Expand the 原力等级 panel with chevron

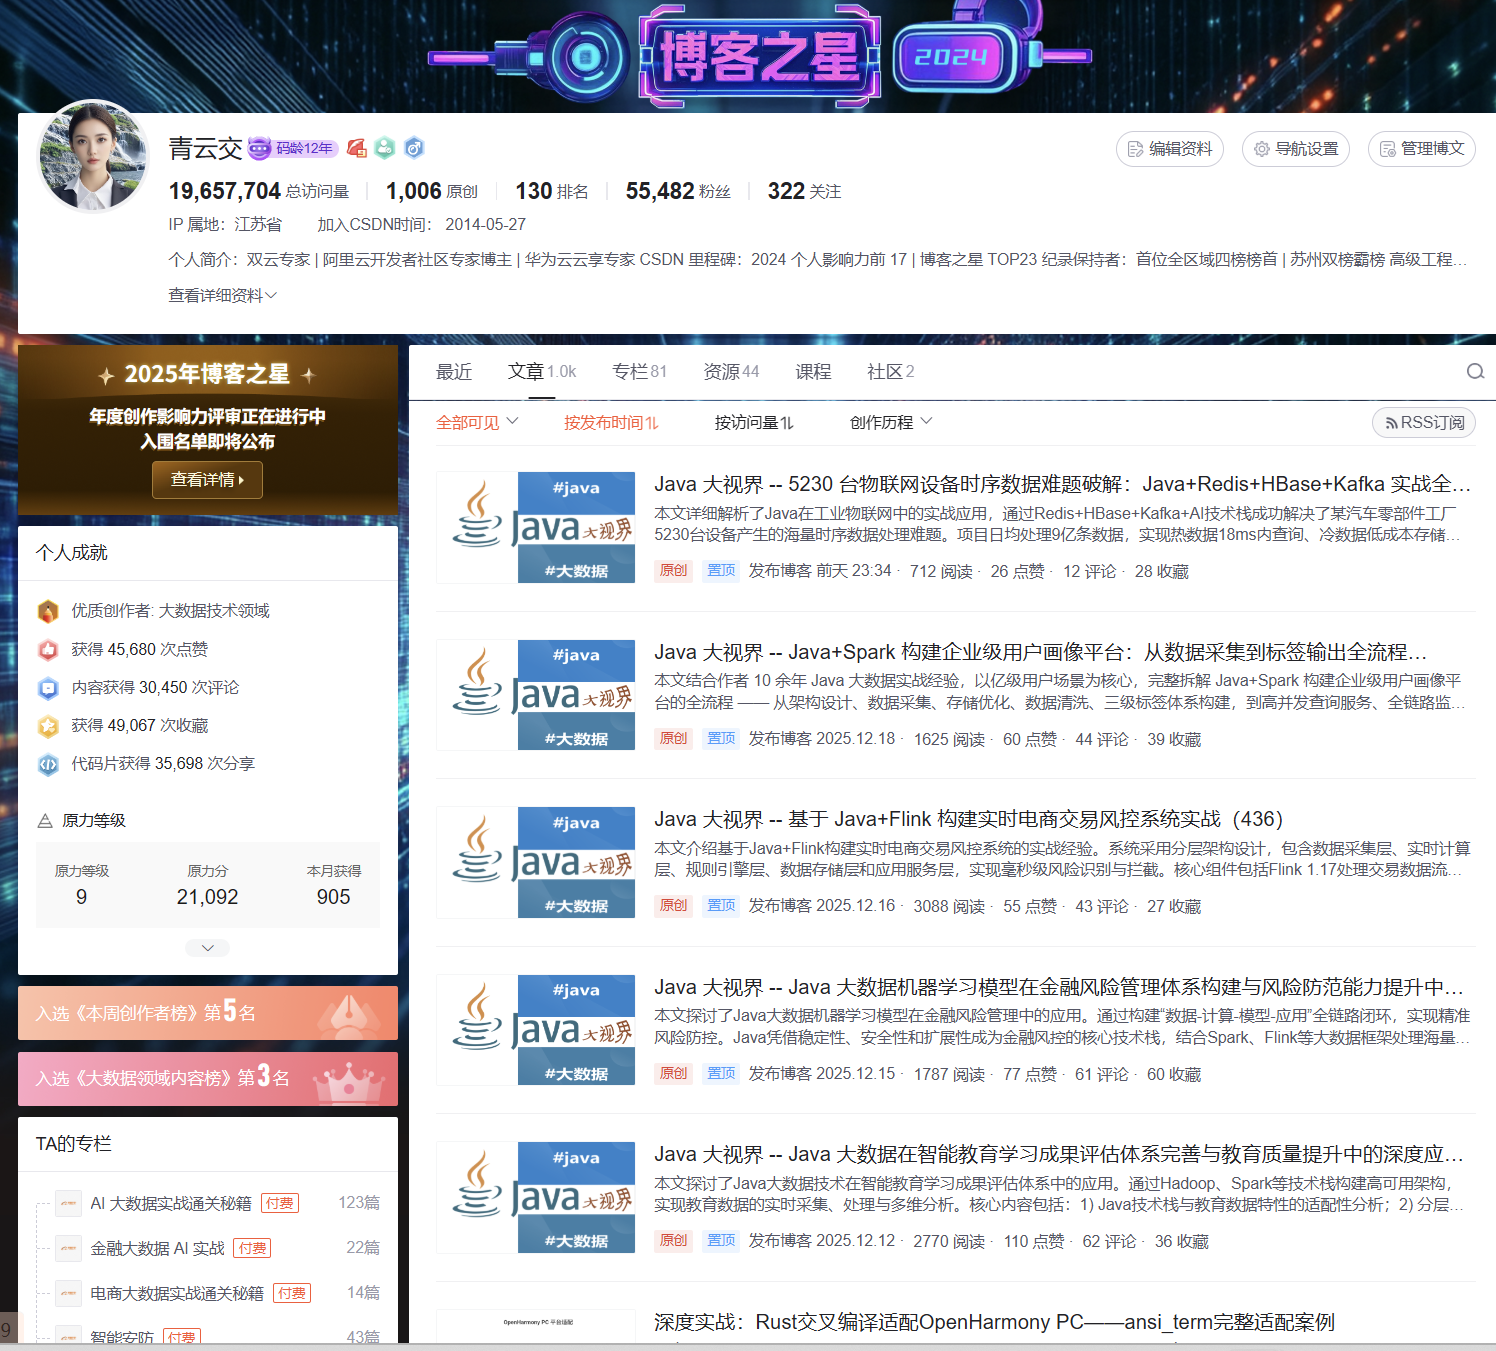pyautogui.click(x=208, y=947)
